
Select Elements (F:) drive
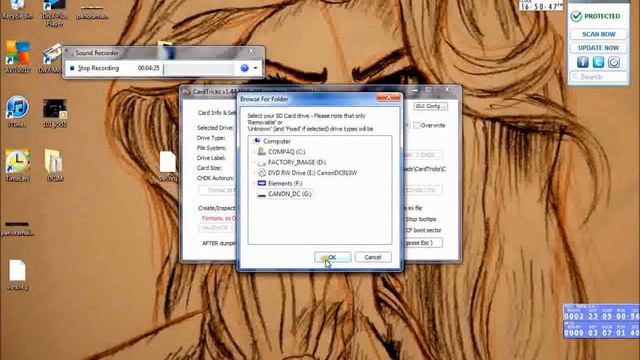pyautogui.click(x=285, y=183)
